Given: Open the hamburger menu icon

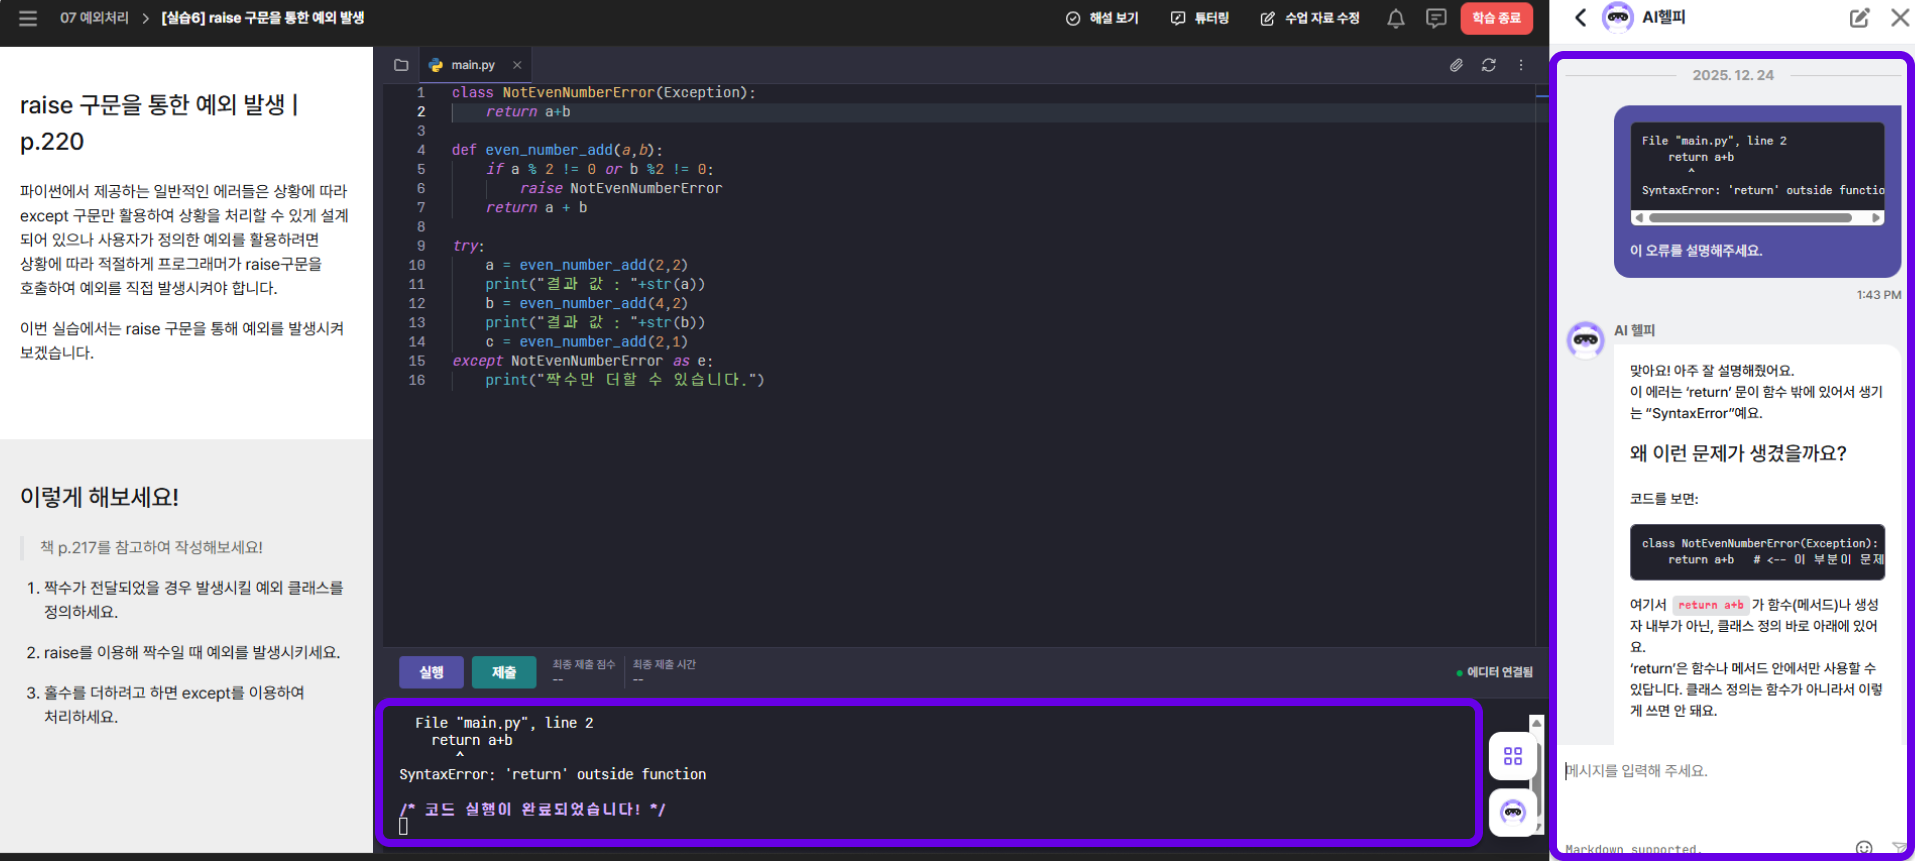Looking at the screenshot, I should coord(28,18).
